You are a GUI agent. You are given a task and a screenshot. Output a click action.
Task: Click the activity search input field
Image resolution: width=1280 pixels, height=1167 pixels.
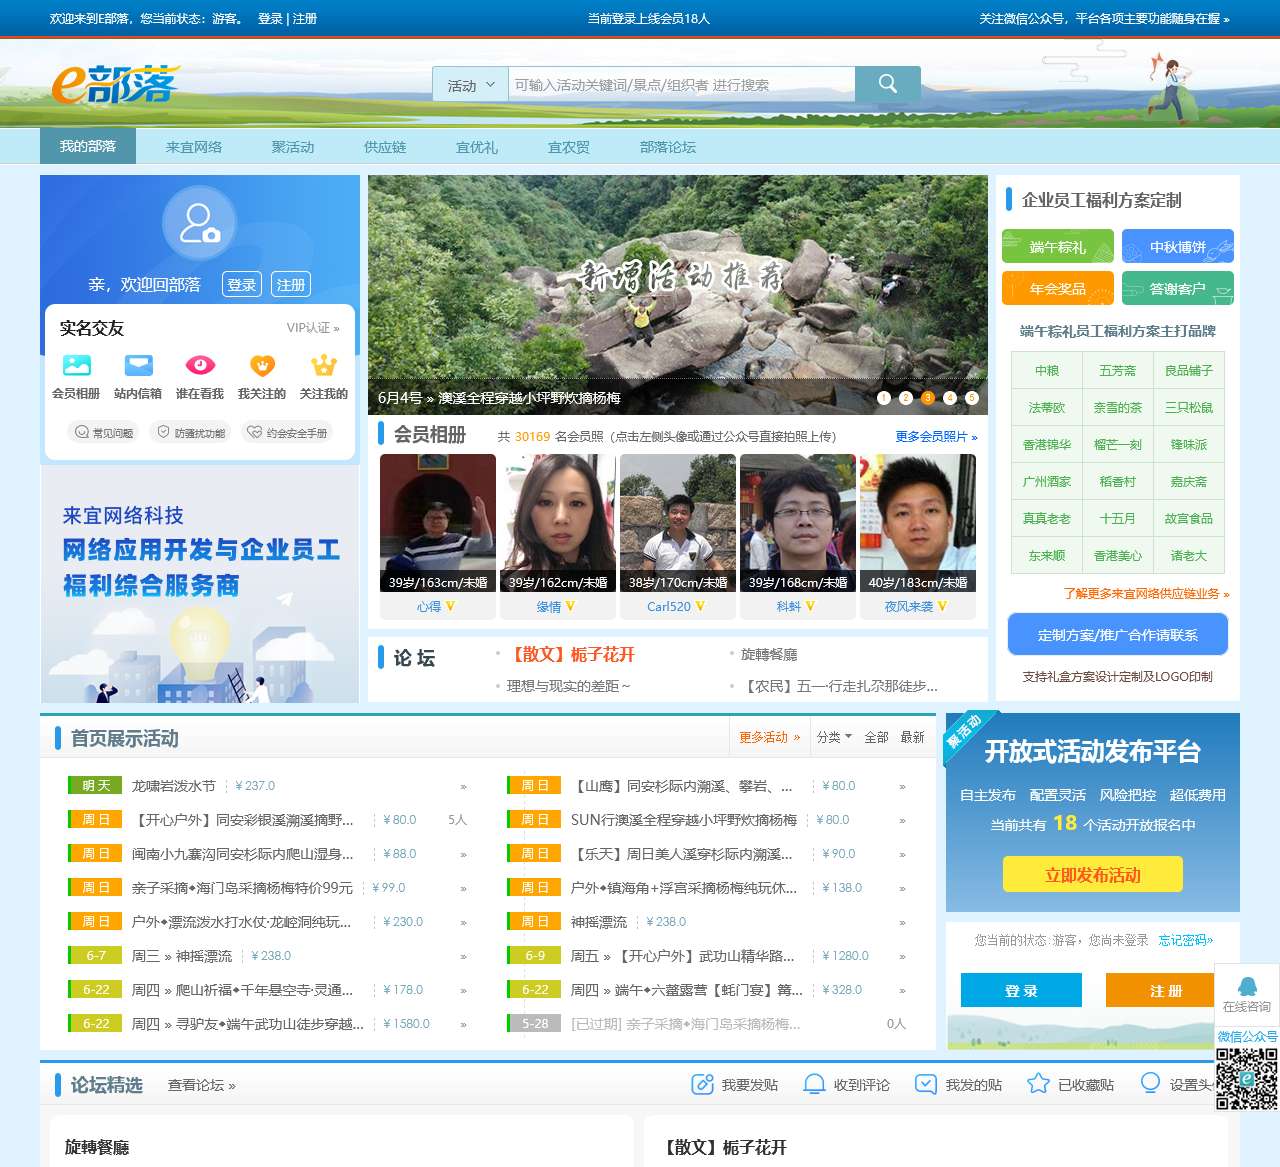682,85
